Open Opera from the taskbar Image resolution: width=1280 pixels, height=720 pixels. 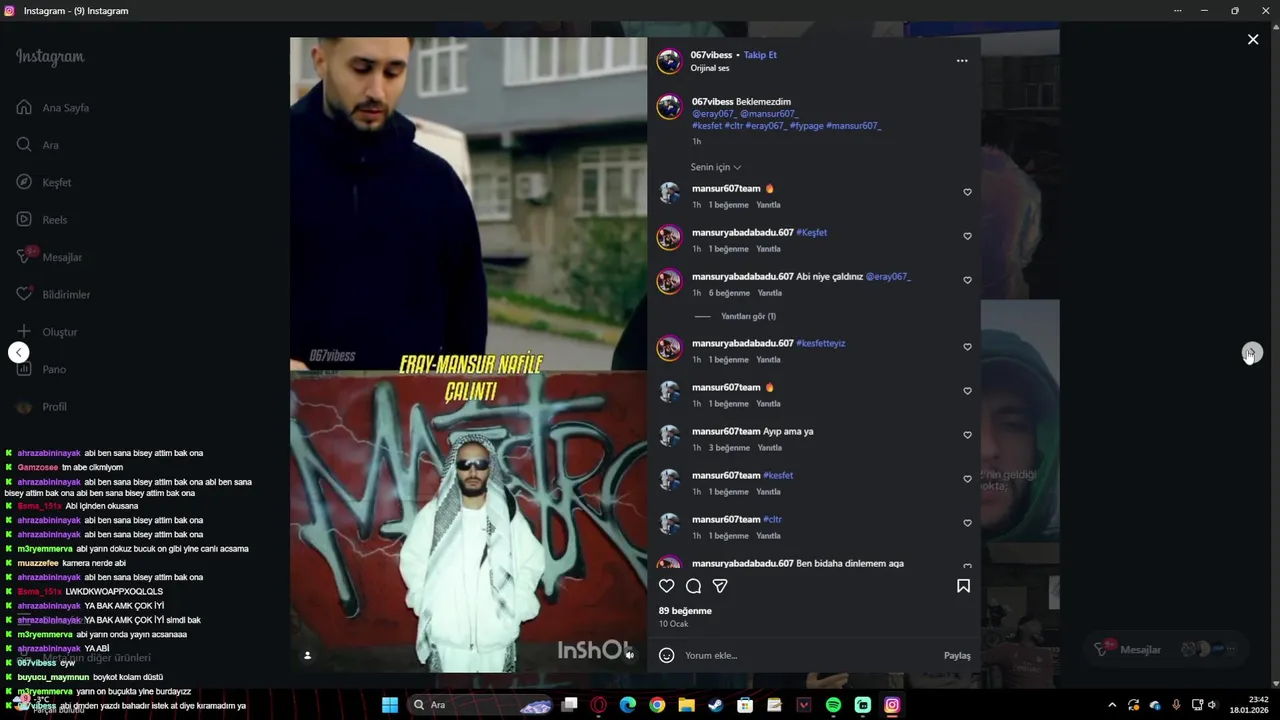(599, 705)
